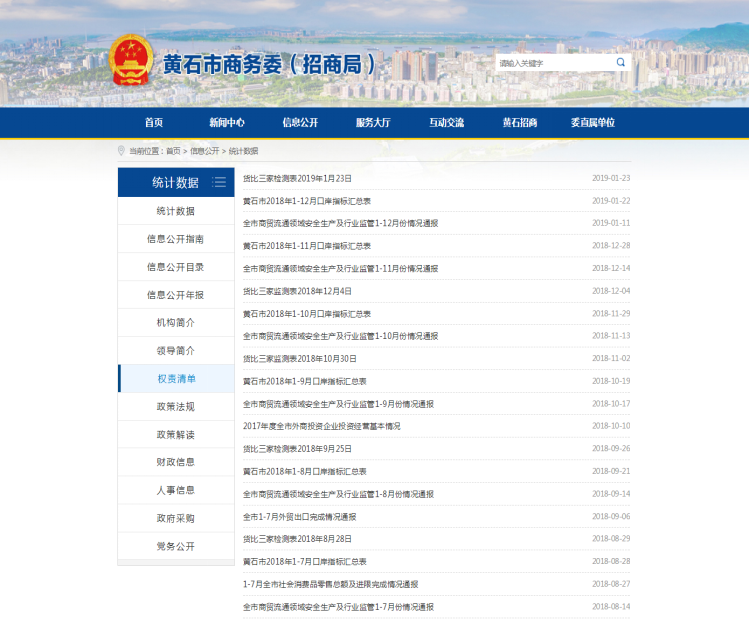Open 信息公开指南 in the sidebar

[x=175, y=239]
